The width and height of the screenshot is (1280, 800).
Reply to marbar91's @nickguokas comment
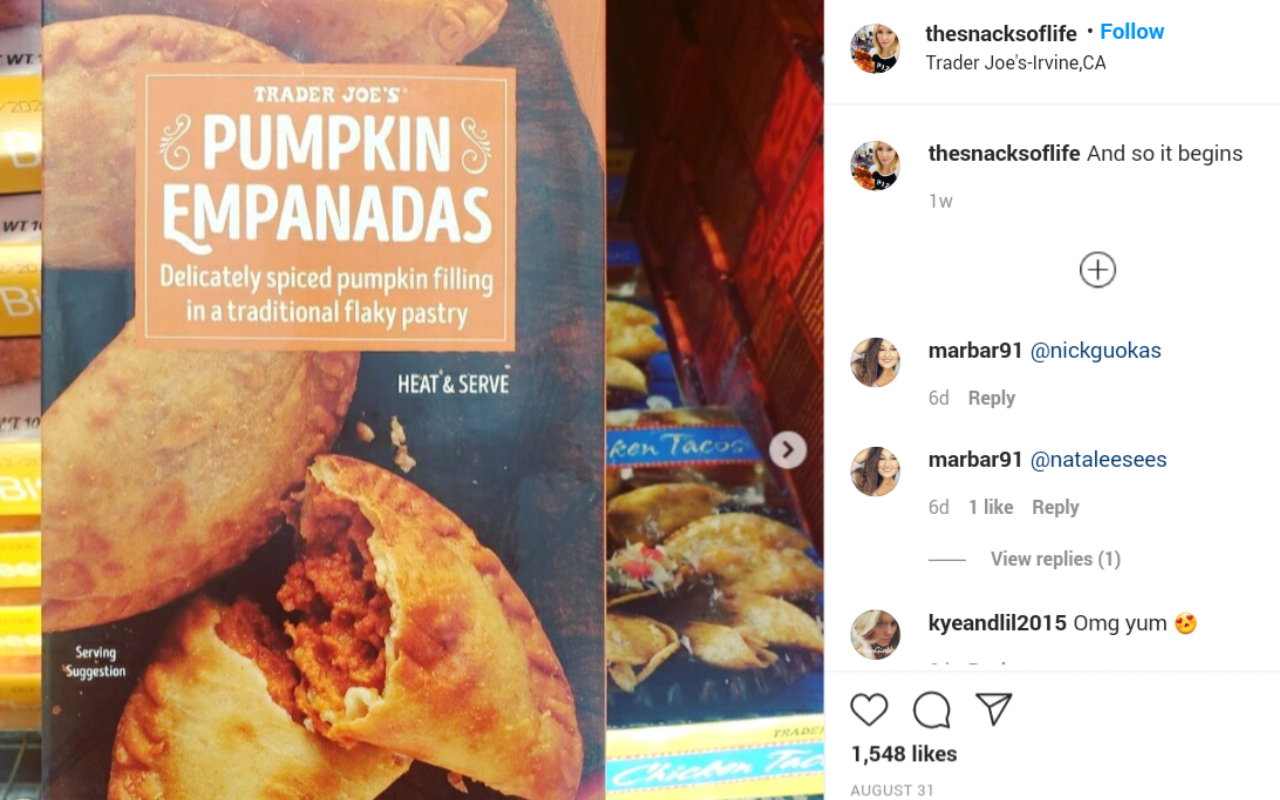tap(991, 398)
